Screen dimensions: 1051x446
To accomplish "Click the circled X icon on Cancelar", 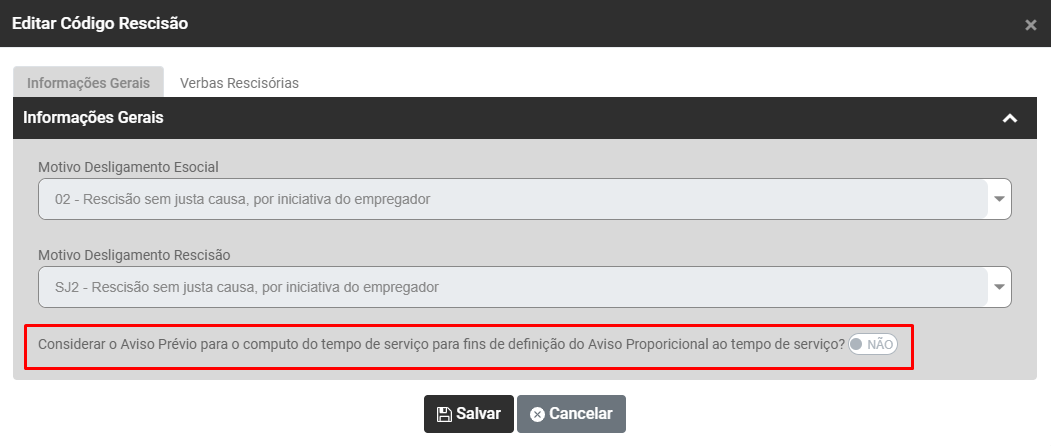I will pos(537,414).
